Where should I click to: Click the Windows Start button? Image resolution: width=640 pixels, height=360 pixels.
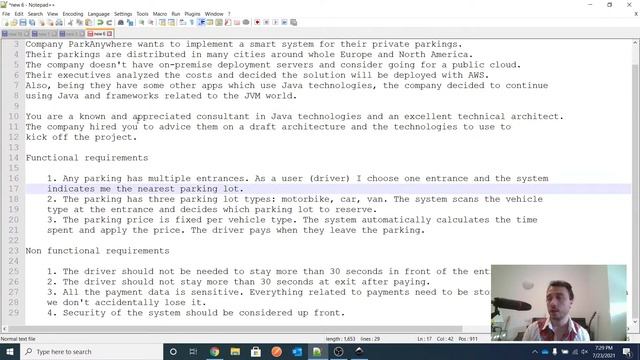click(x=10, y=351)
